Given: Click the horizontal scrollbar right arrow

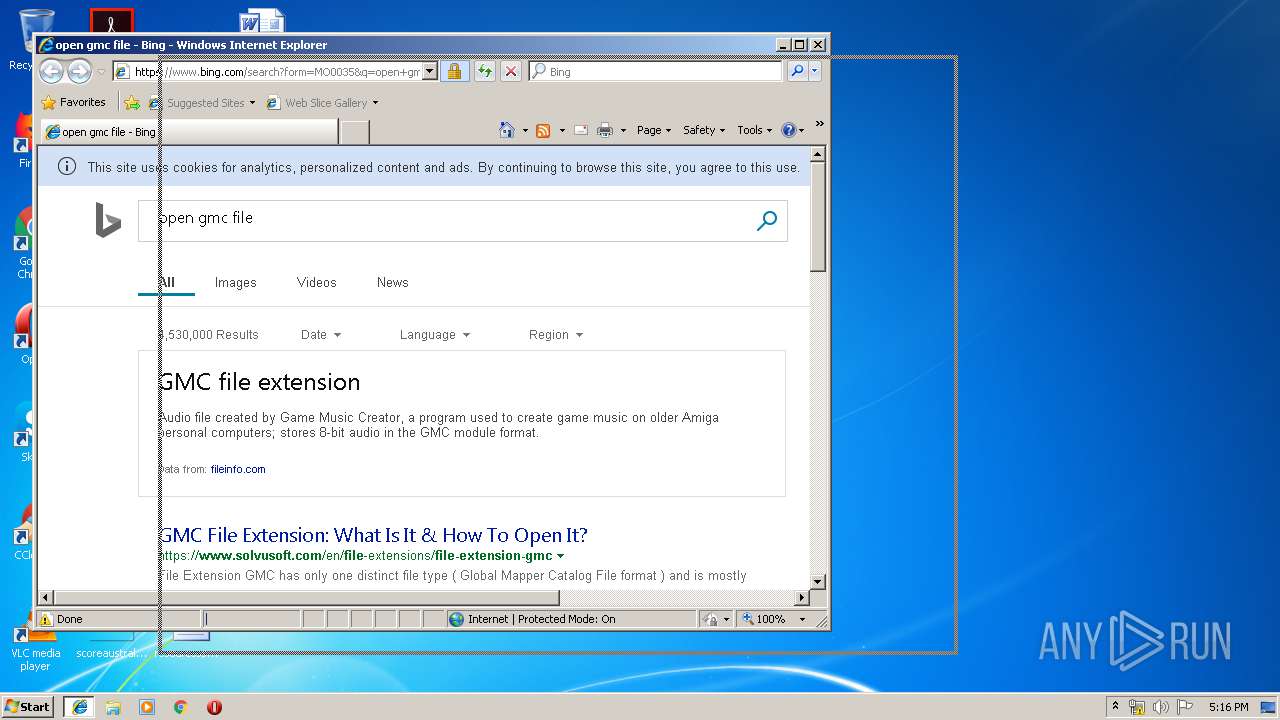Looking at the screenshot, I should 801,598.
